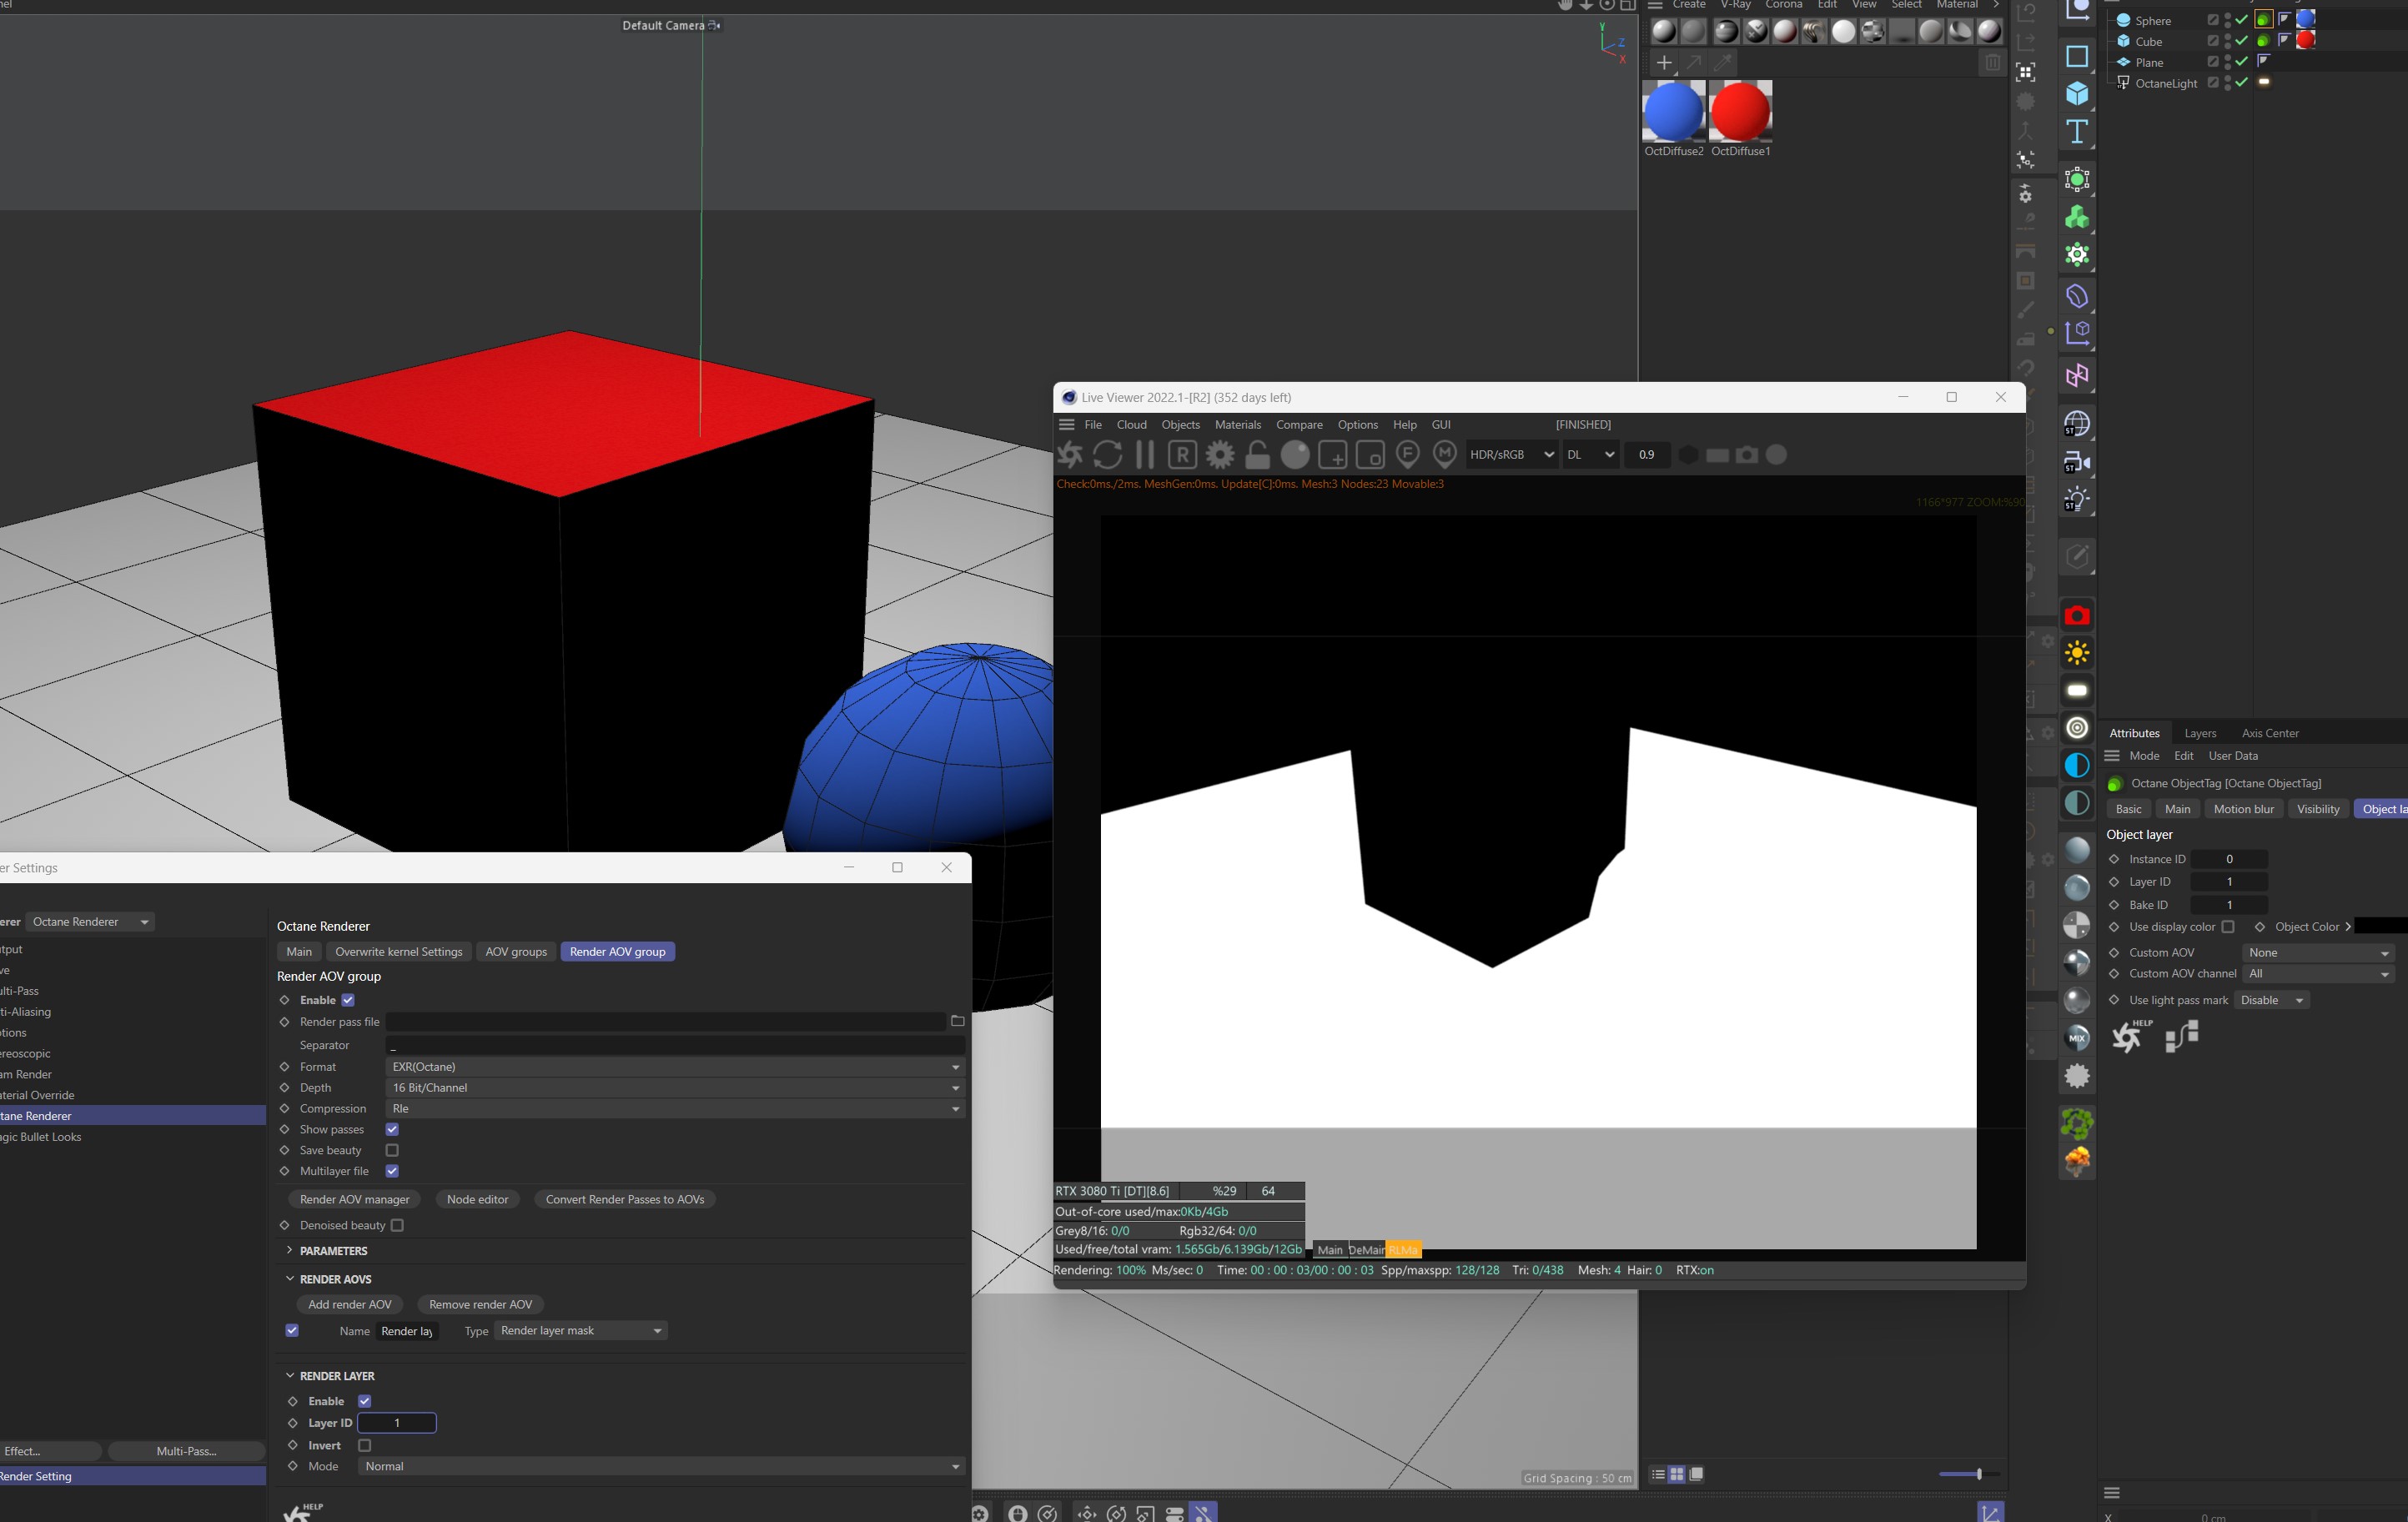Click the lock resolution padlock icon
This screenshot has width=2408, height=1522.
pos(1257,455)
